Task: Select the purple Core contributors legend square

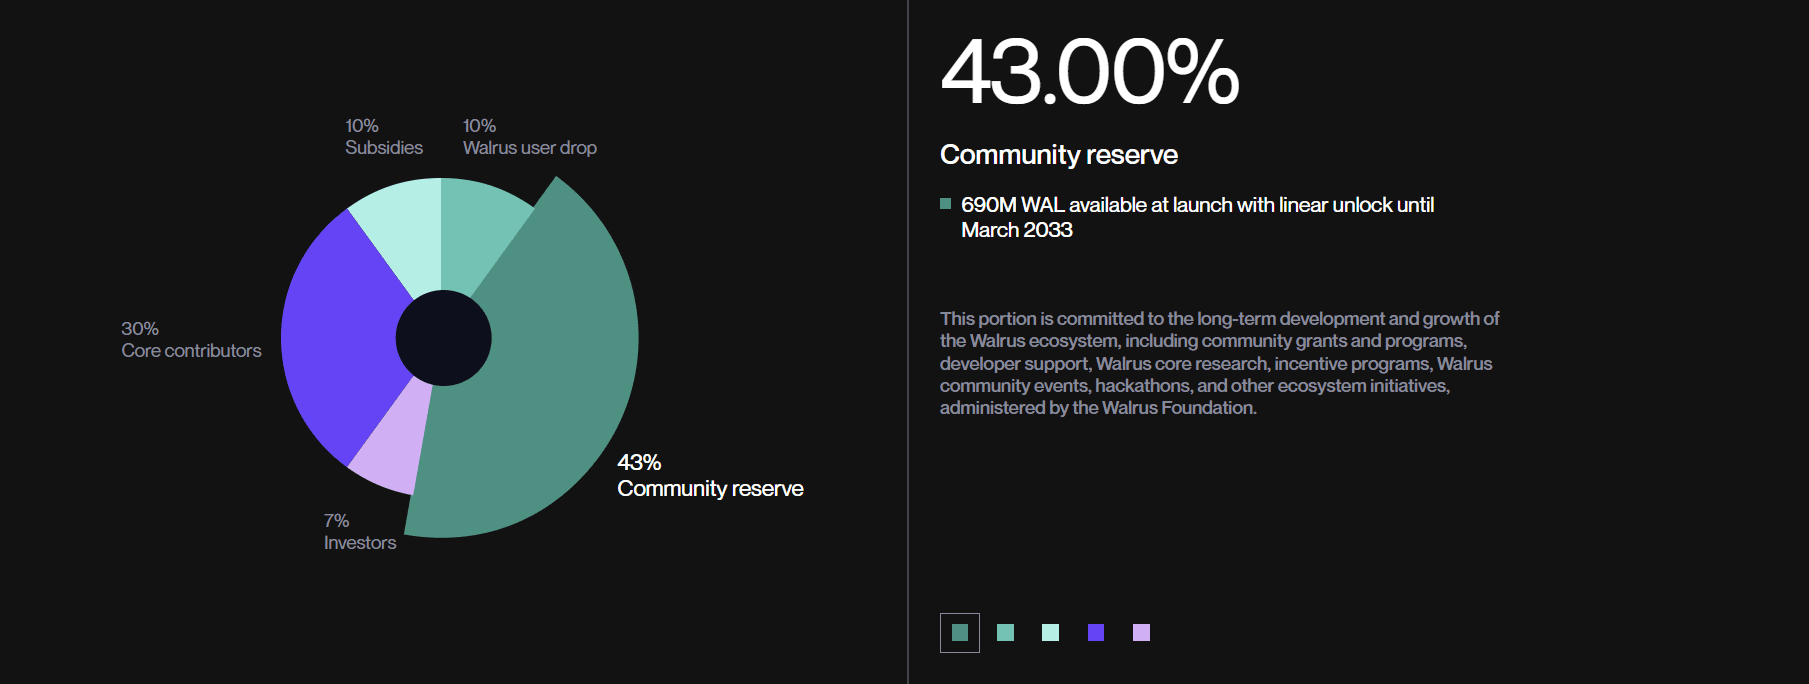Action: point(1096,633)
